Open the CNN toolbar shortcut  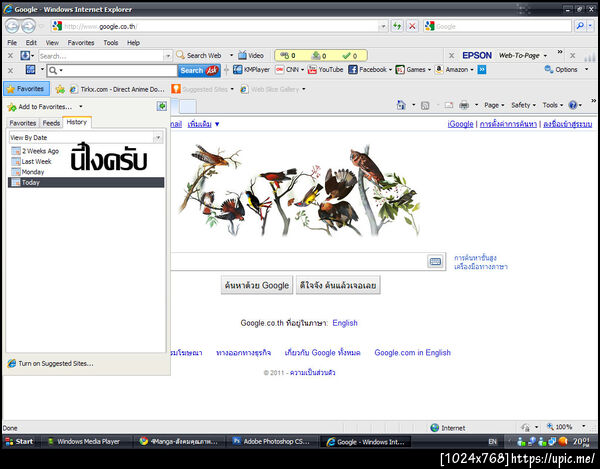click(x=290, y=70)
